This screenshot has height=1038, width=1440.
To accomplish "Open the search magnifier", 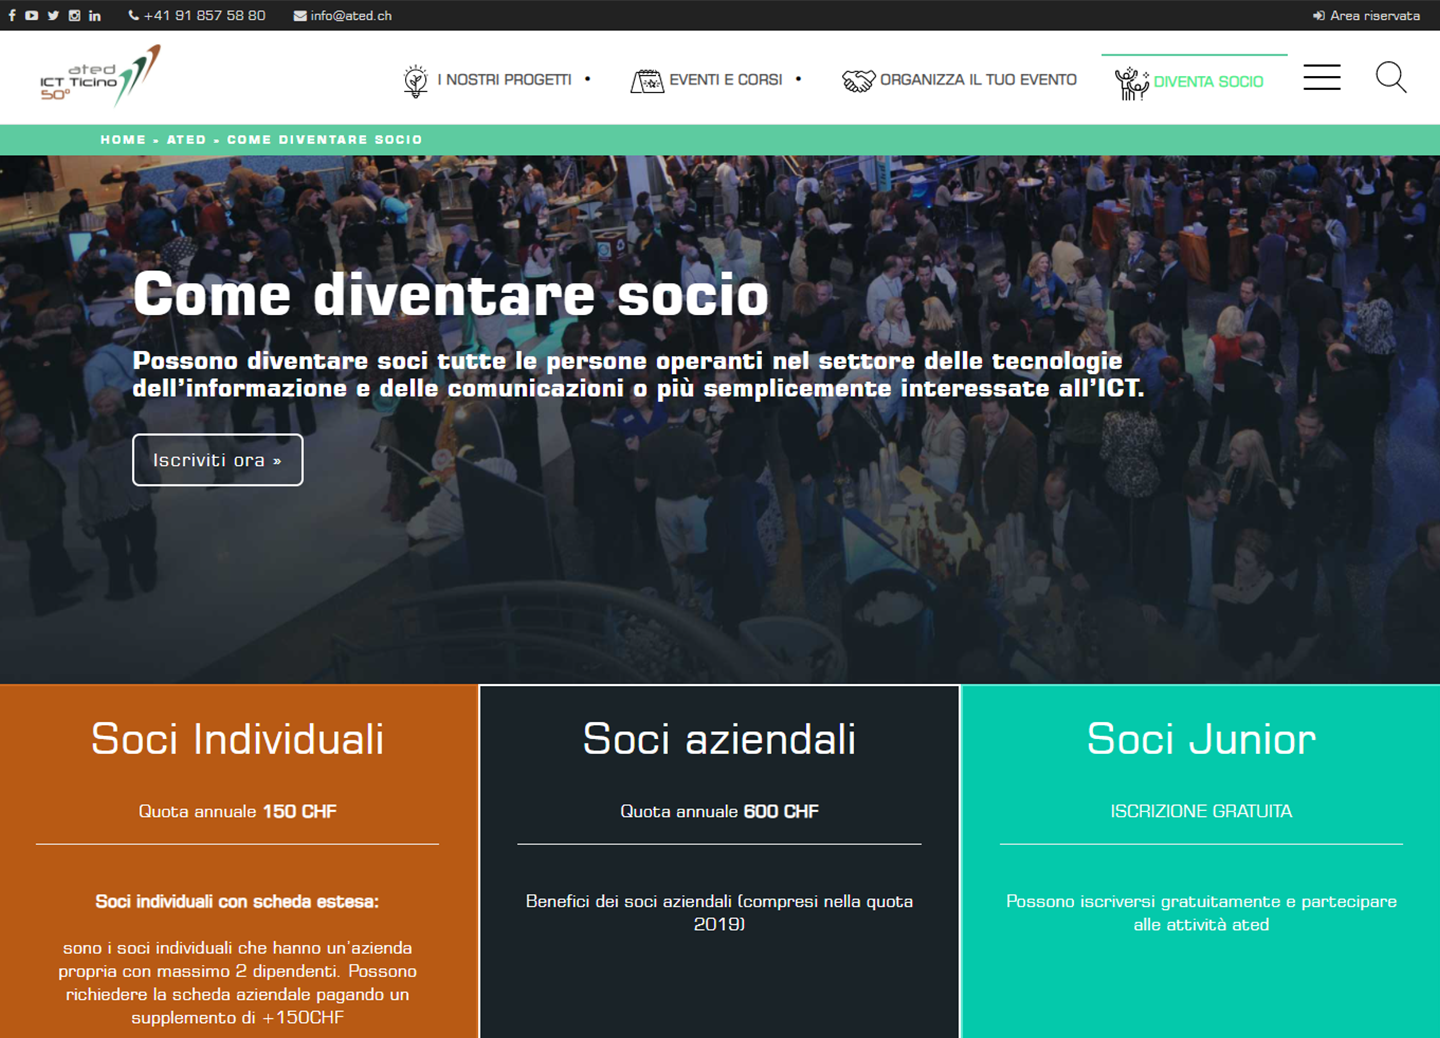I will pos(1391,77).
